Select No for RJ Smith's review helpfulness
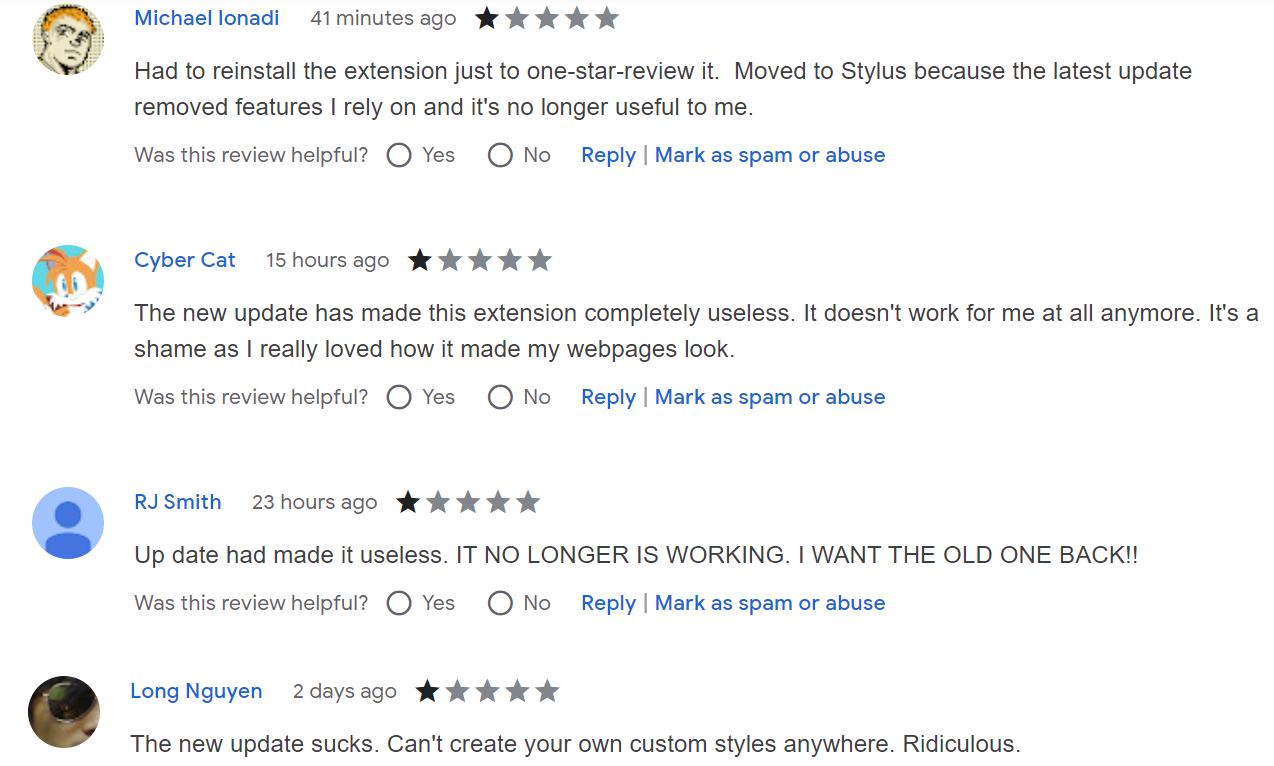Viewport: 1274px width, 766px height. click(x=500, y=603)
